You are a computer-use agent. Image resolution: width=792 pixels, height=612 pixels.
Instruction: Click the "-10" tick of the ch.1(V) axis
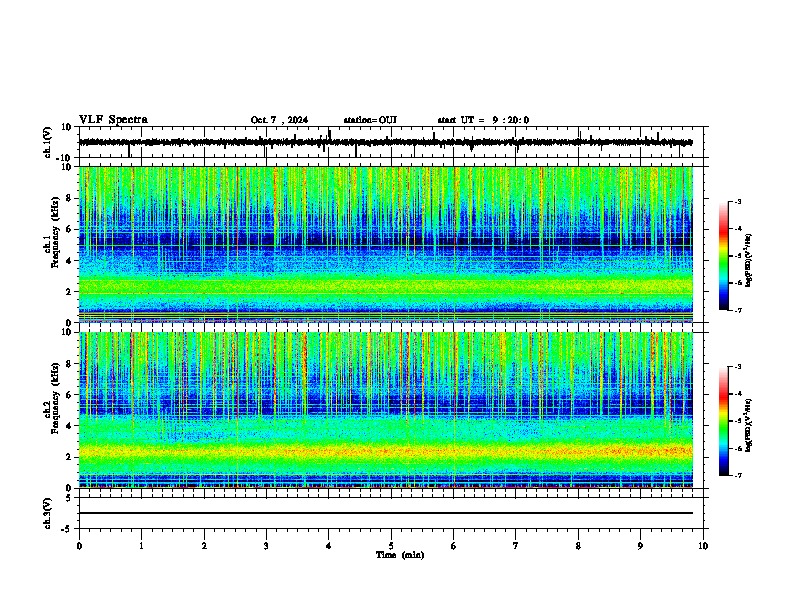pos(65,158)
